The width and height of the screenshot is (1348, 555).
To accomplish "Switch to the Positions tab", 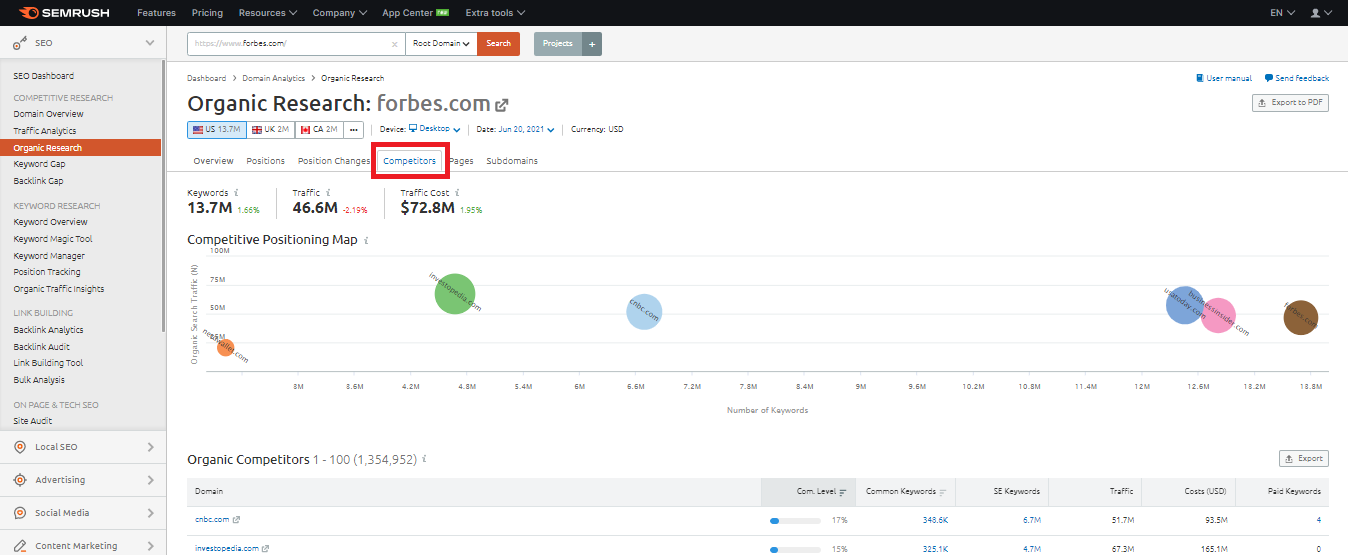I will coord(265,161).
